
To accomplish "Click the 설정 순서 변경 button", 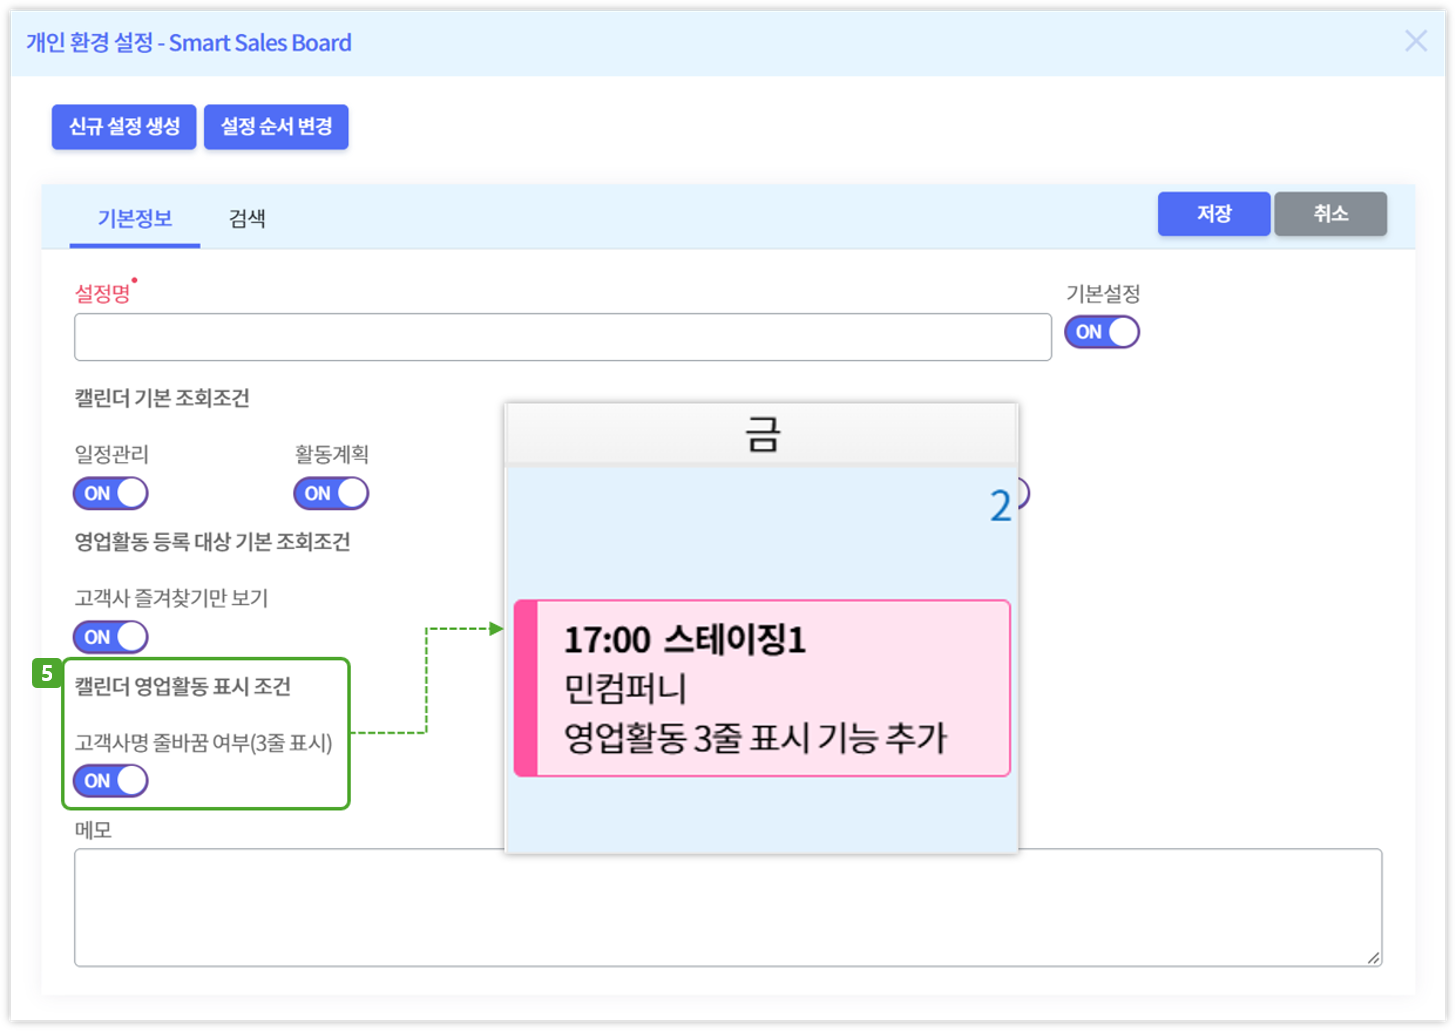I will [x=276, y=127].
